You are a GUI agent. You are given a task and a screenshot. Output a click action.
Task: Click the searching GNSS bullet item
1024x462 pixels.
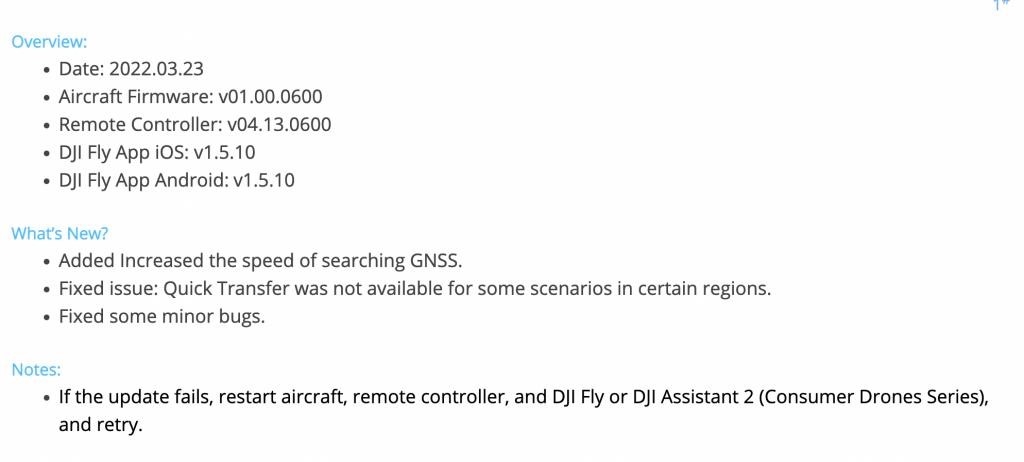click(x=261, y=261)
